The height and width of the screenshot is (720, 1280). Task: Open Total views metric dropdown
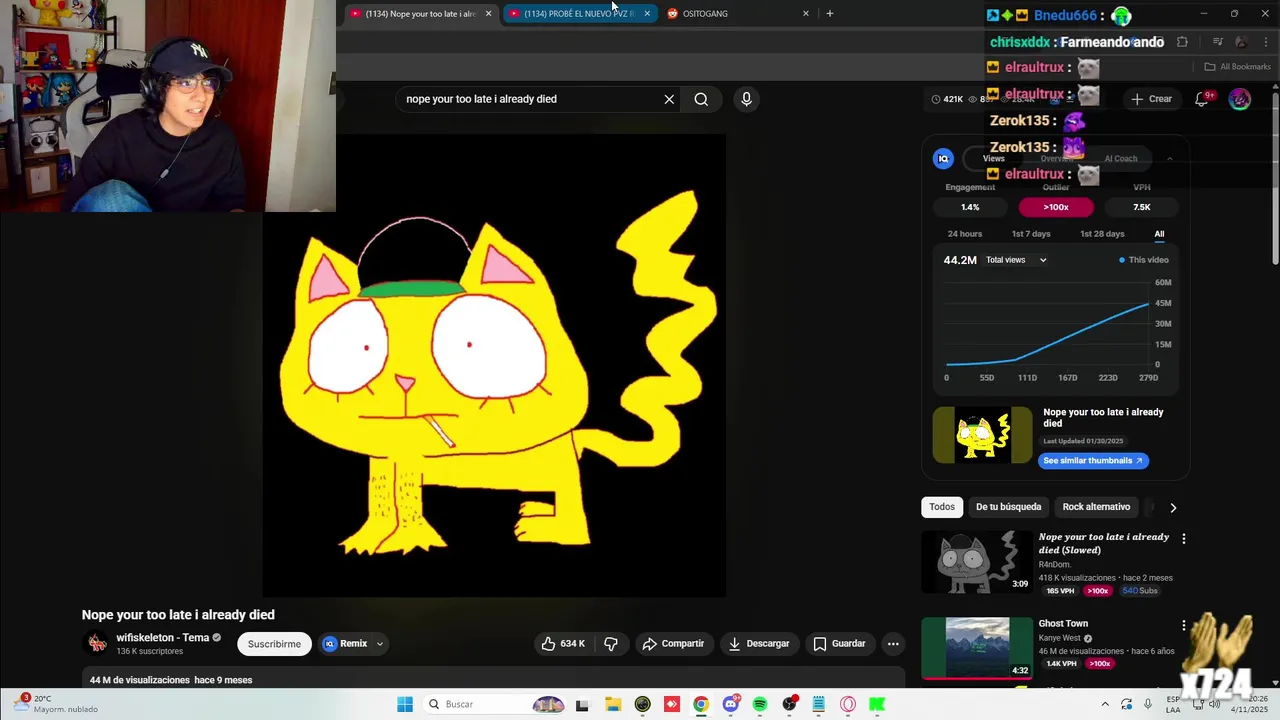coord(1017,260)
